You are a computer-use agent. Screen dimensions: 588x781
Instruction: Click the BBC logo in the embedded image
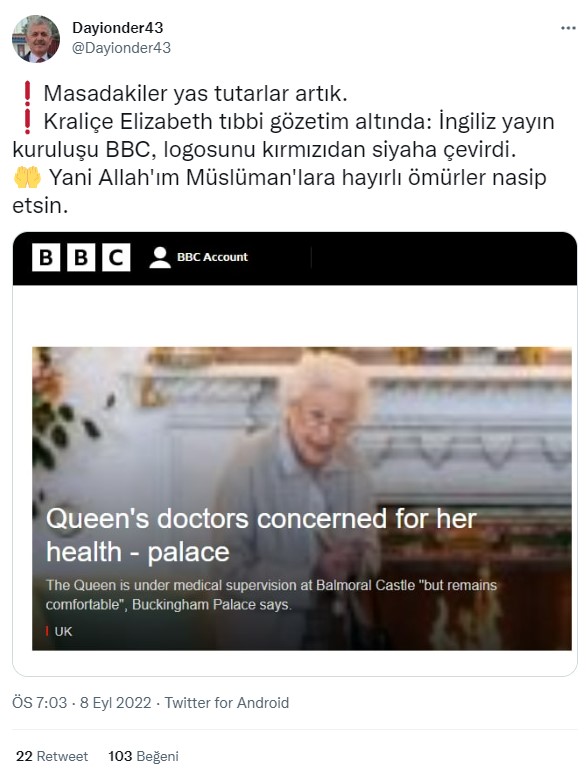click(x=81, y=258)
